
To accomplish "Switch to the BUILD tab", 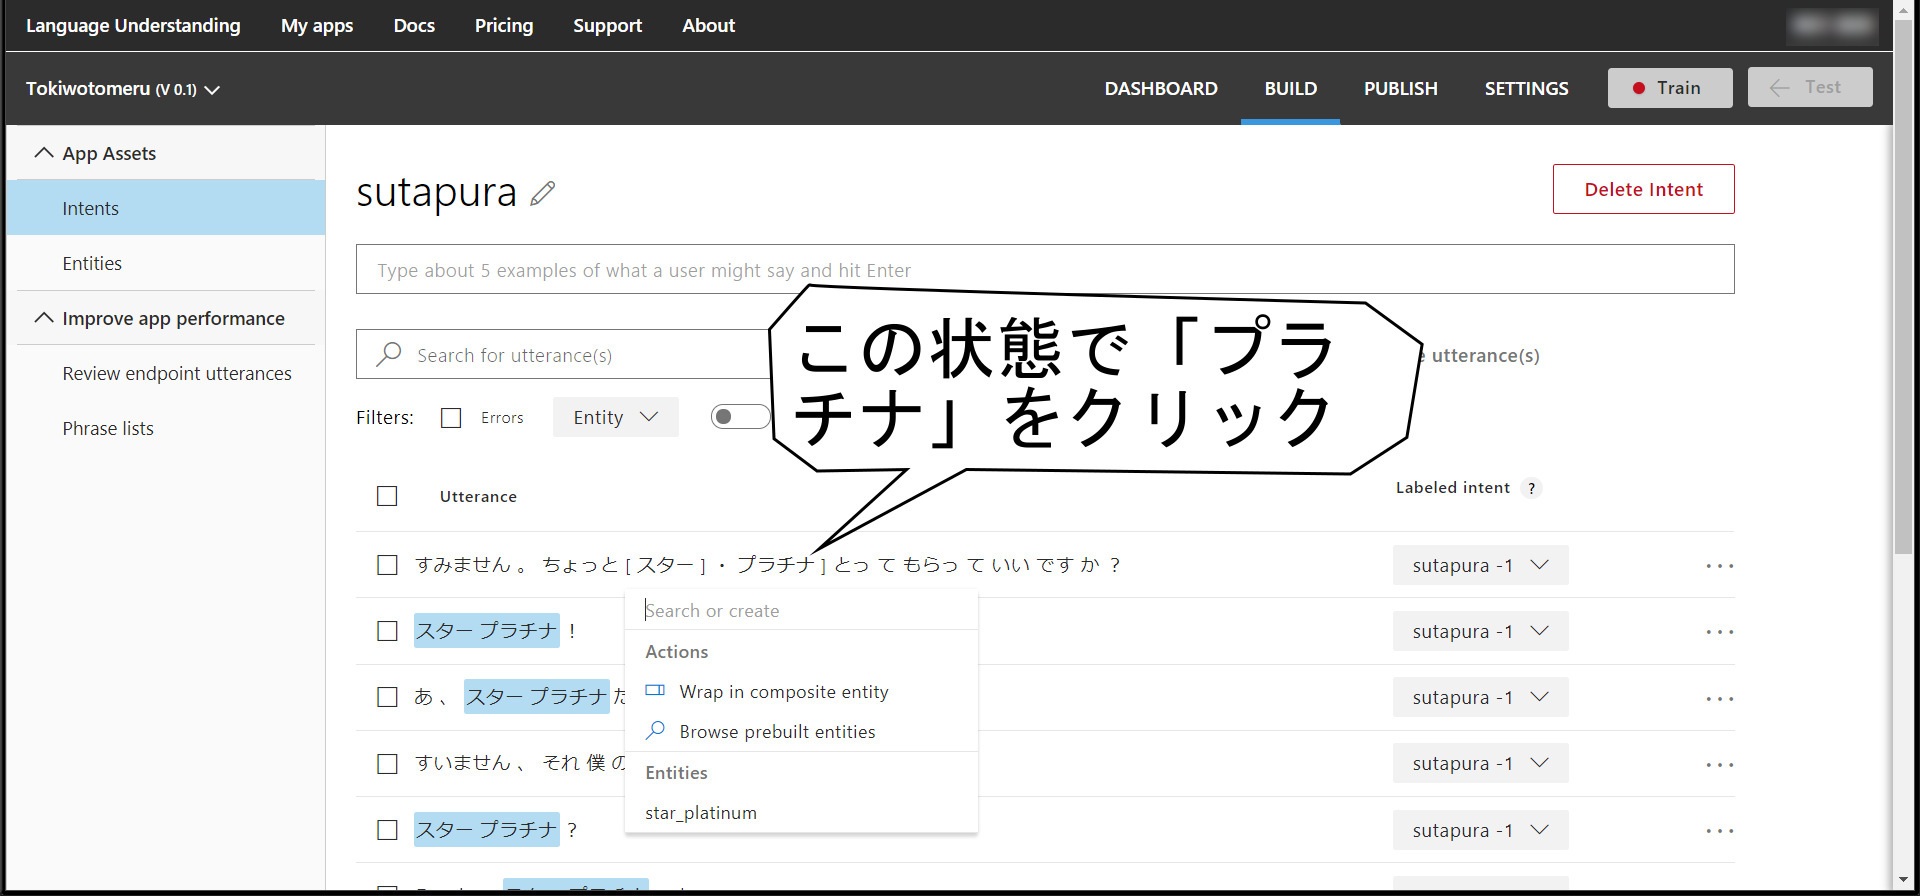I will click(x=1290, y=88).
